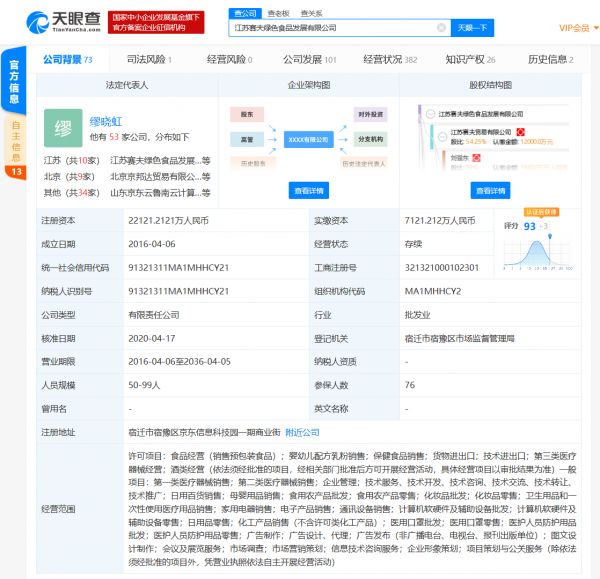Screen dimensions: 600x579
Task: Switch to the 查老板 search tab
Action: [x=278, y=13]
